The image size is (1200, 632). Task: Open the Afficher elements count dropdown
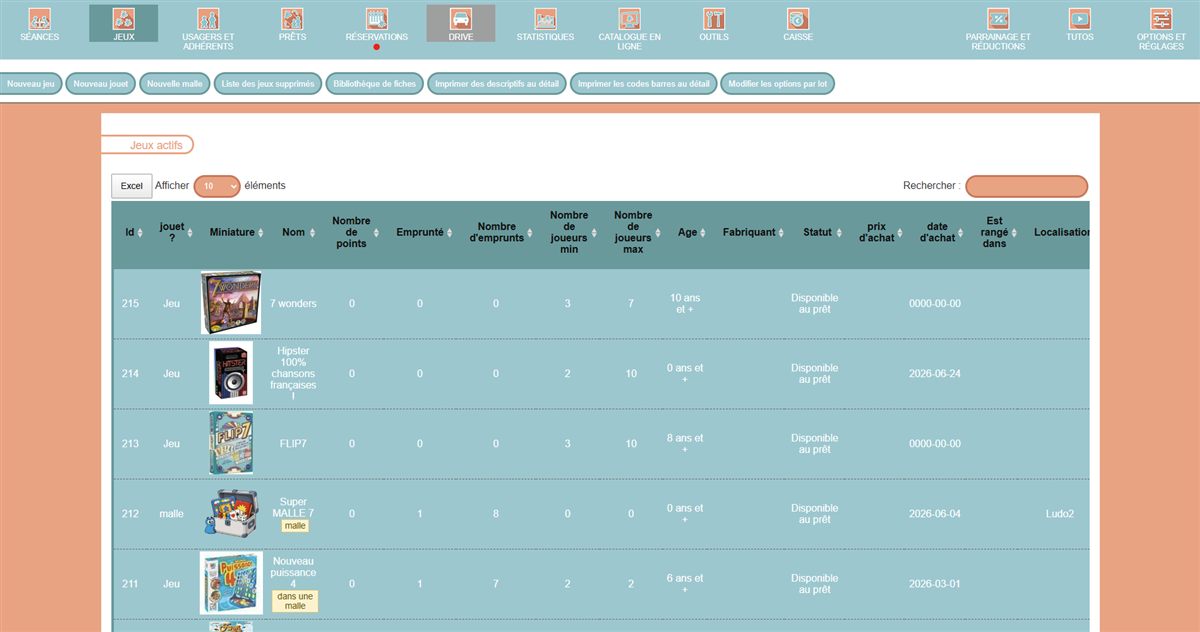pyautogui.click(x=217, y=186)
